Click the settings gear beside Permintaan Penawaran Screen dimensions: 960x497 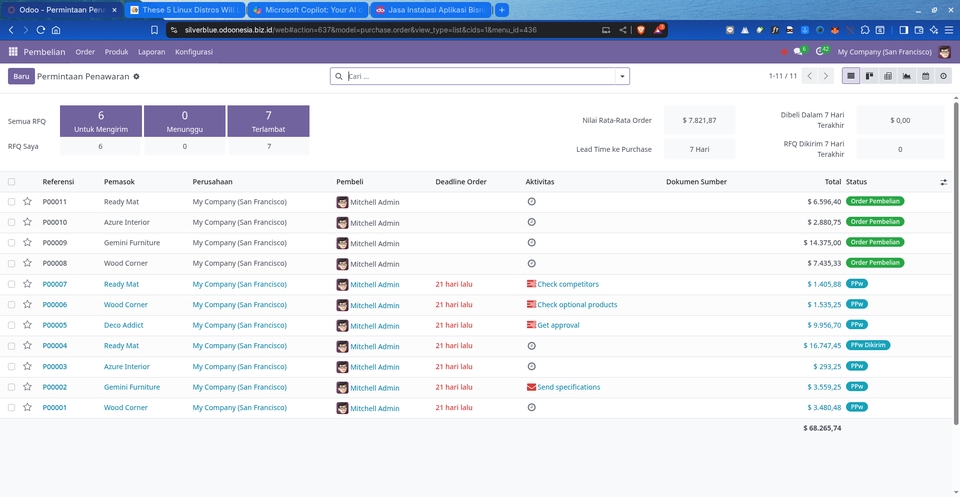coord(137,76)
